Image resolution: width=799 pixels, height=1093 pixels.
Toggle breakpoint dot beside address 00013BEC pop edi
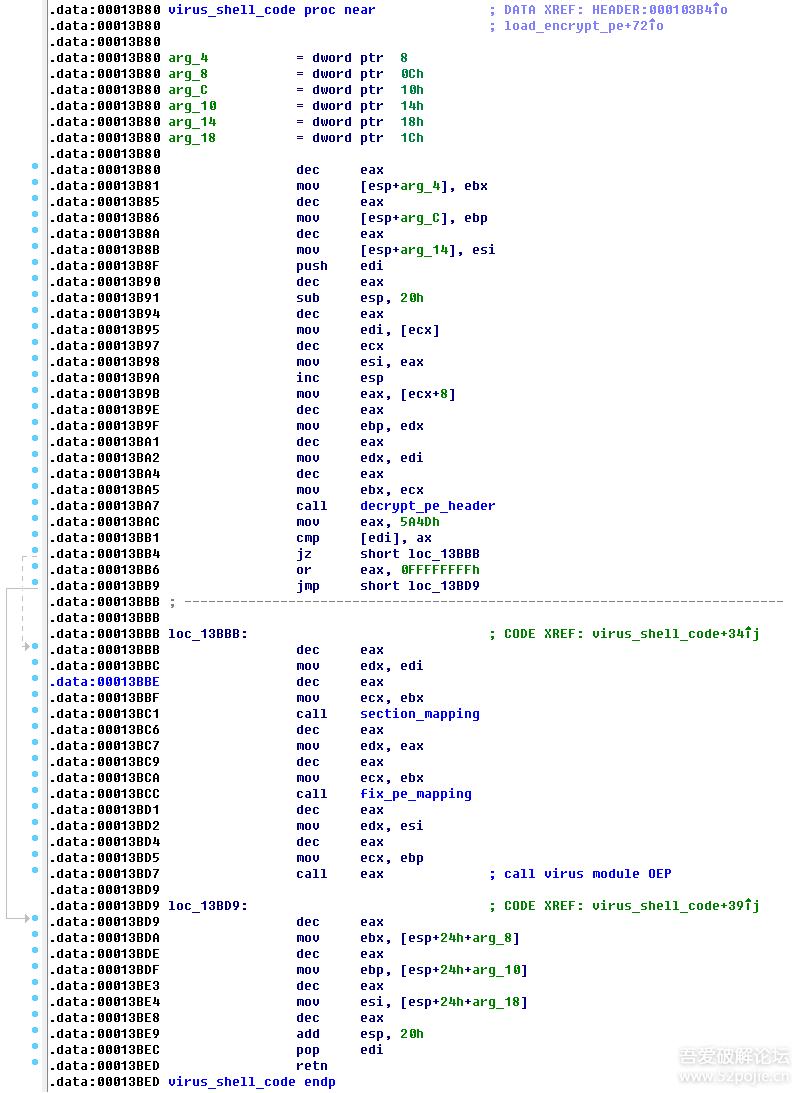[35, 1047]
